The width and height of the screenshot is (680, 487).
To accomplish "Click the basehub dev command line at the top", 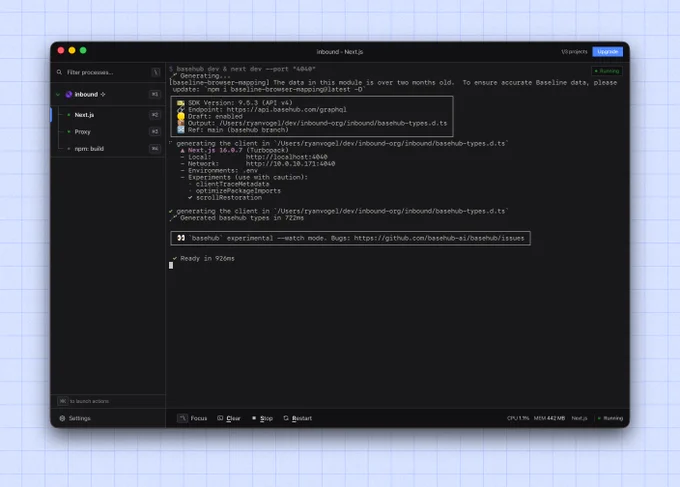I will click(242, 69).
